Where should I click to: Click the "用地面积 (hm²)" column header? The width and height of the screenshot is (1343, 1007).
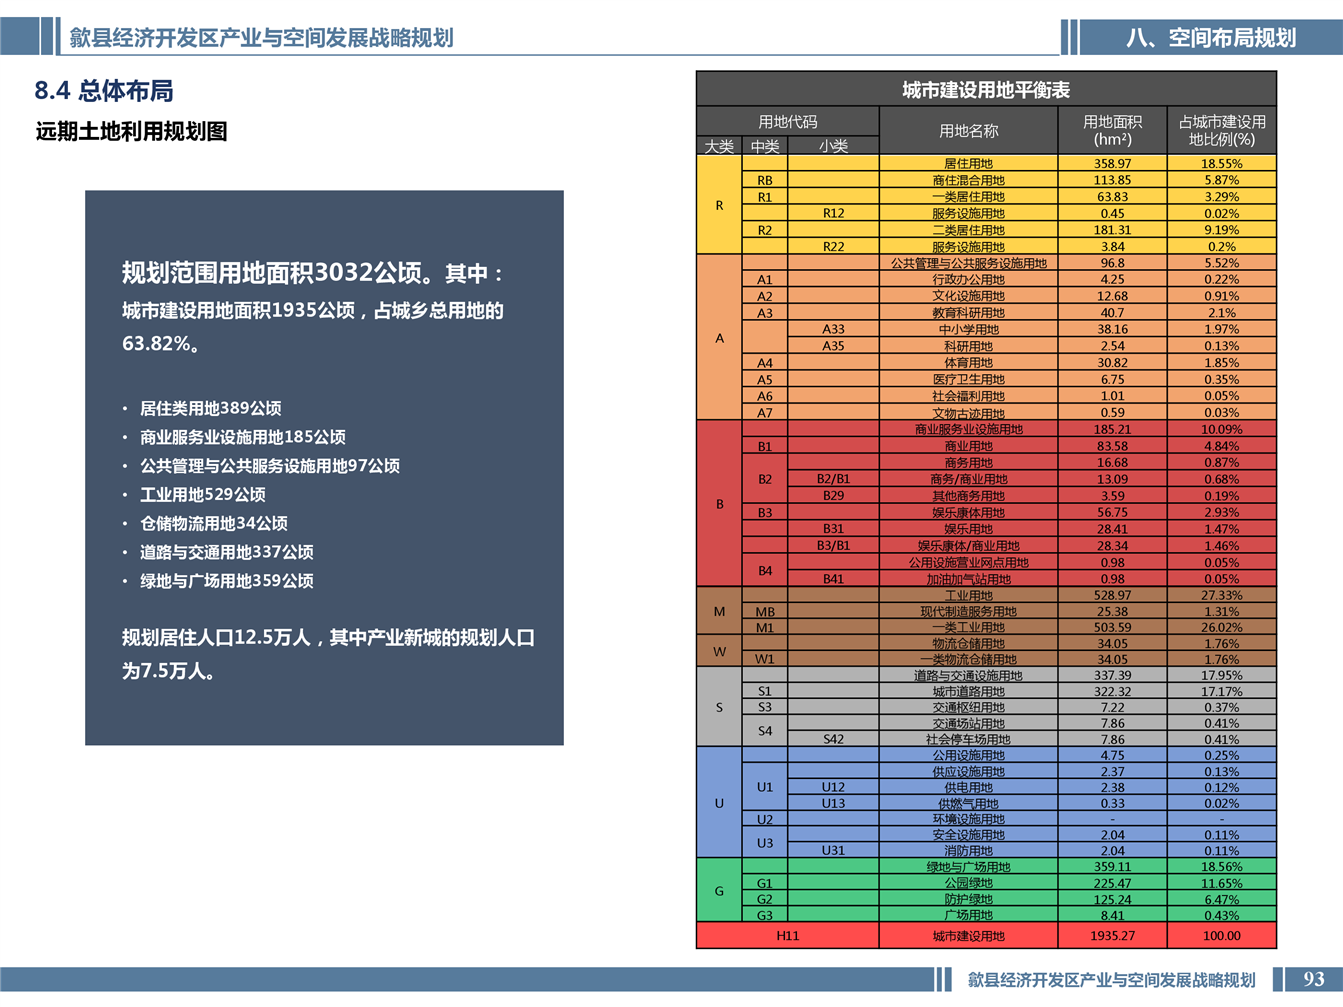tap(1112, 130)
